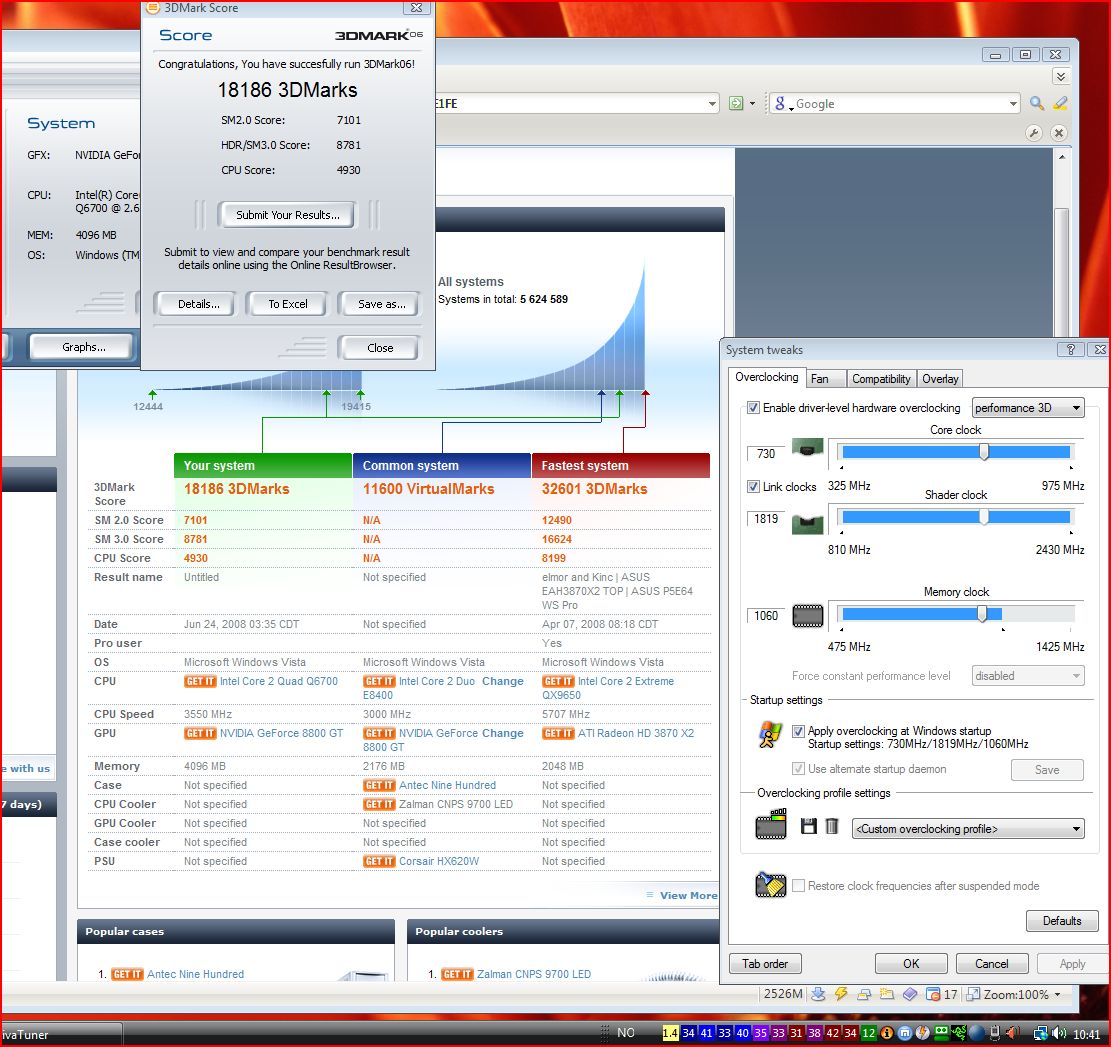Viewport: 1111px width, 1047px height.
Task: Click the Defaults button in System tweaks
Action: pos(1061,921)
